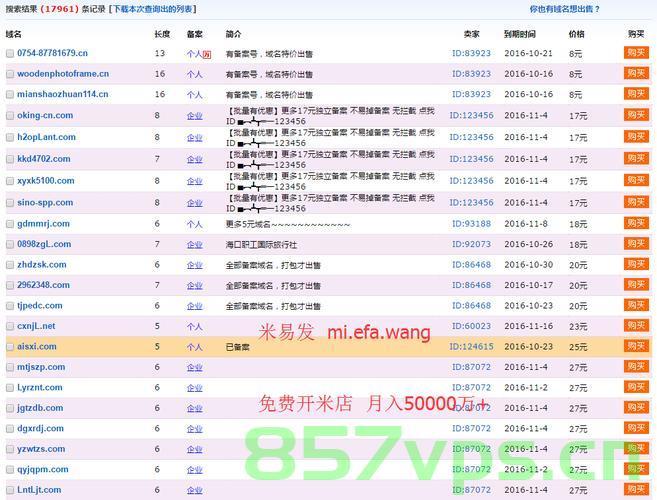Check the box beside zhdzsk.com
This screenshot has height=500, width=657.
[10, 265]
